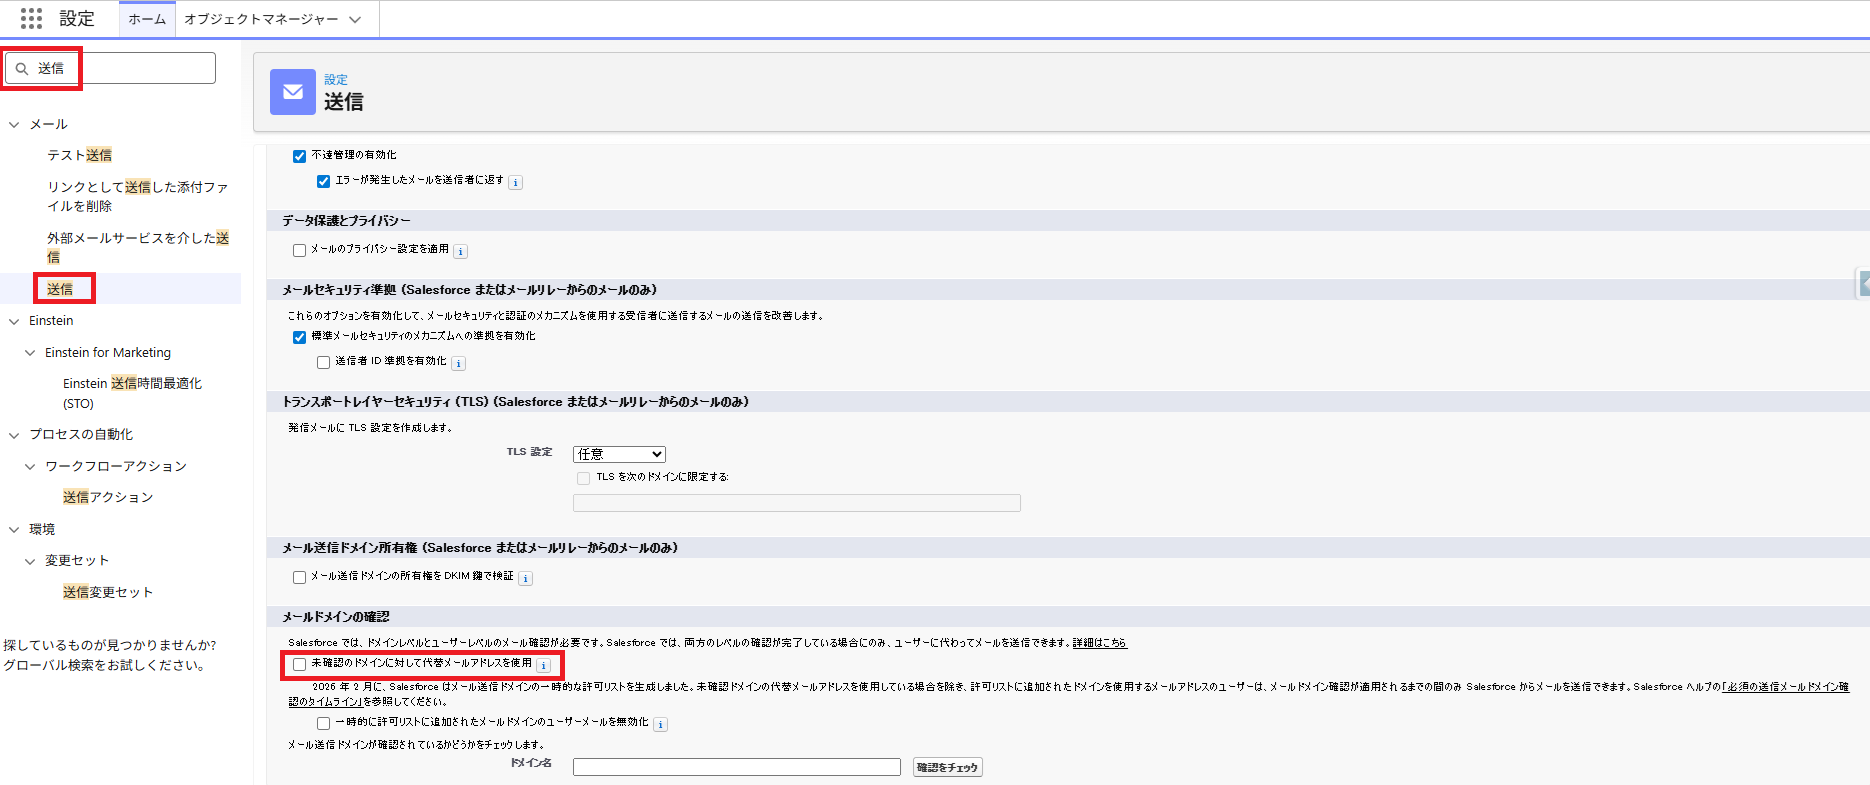Enable メール送信ドメインの所有権を DKIM 鍵で検証
The height and width of the screenshot is (785, 1870).
[299, 577]
